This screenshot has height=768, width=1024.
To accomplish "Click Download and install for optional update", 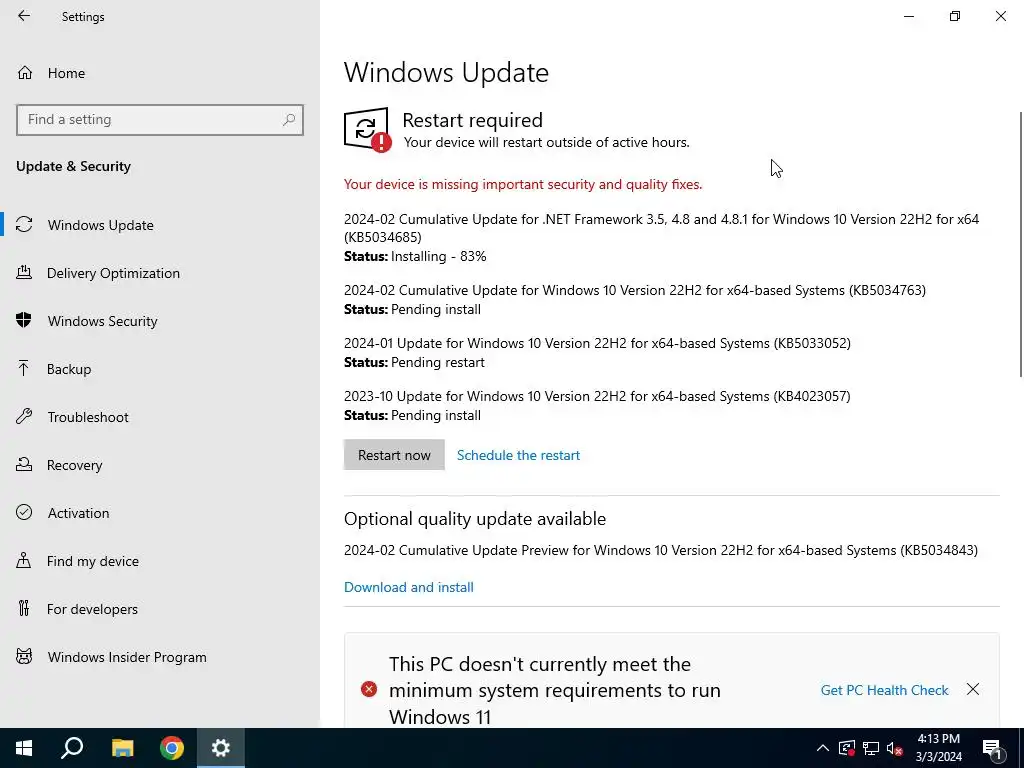I will click(409, 587).
